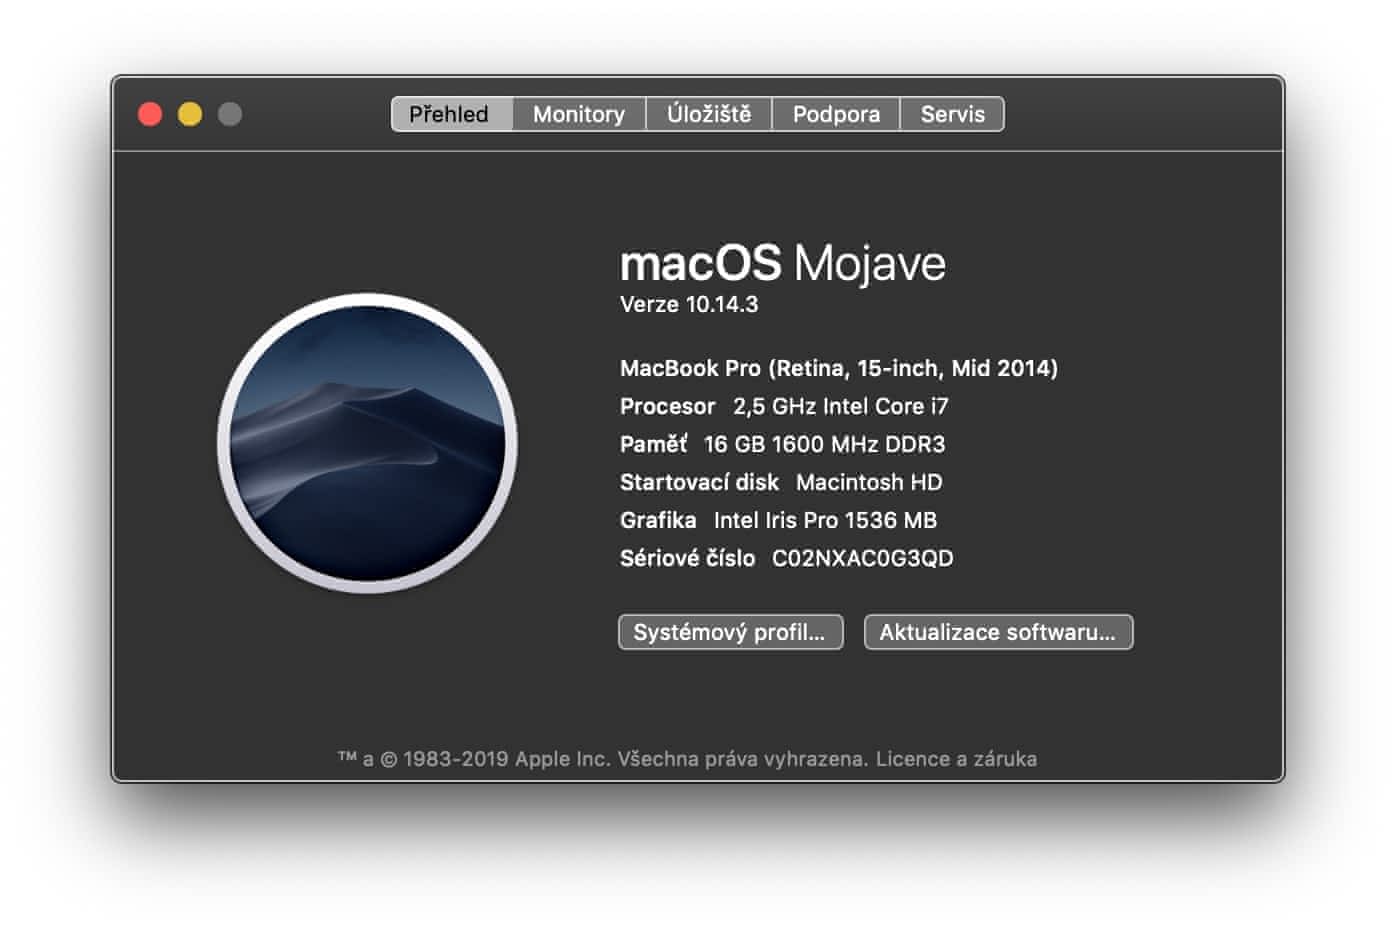Viewport: 1396px width, 930px height.
Task: Click the macOS Mojave desert logo
Action: click(x=367, y=443)
